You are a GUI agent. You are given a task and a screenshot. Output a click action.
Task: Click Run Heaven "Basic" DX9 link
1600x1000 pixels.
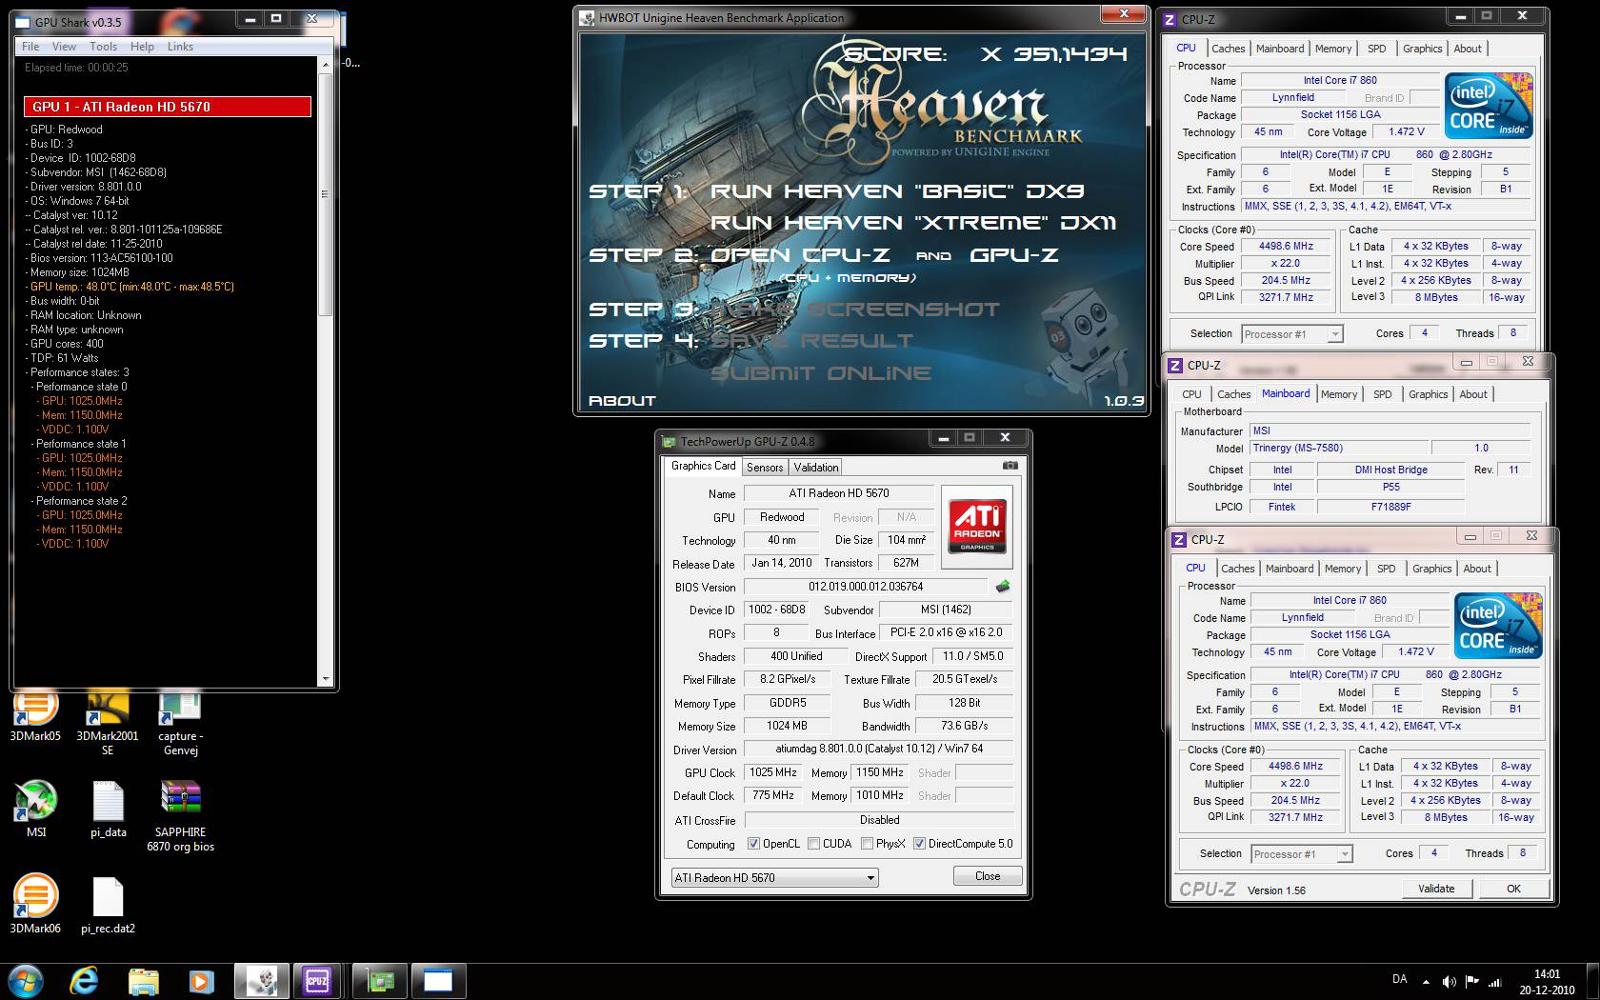pos(897,191)
